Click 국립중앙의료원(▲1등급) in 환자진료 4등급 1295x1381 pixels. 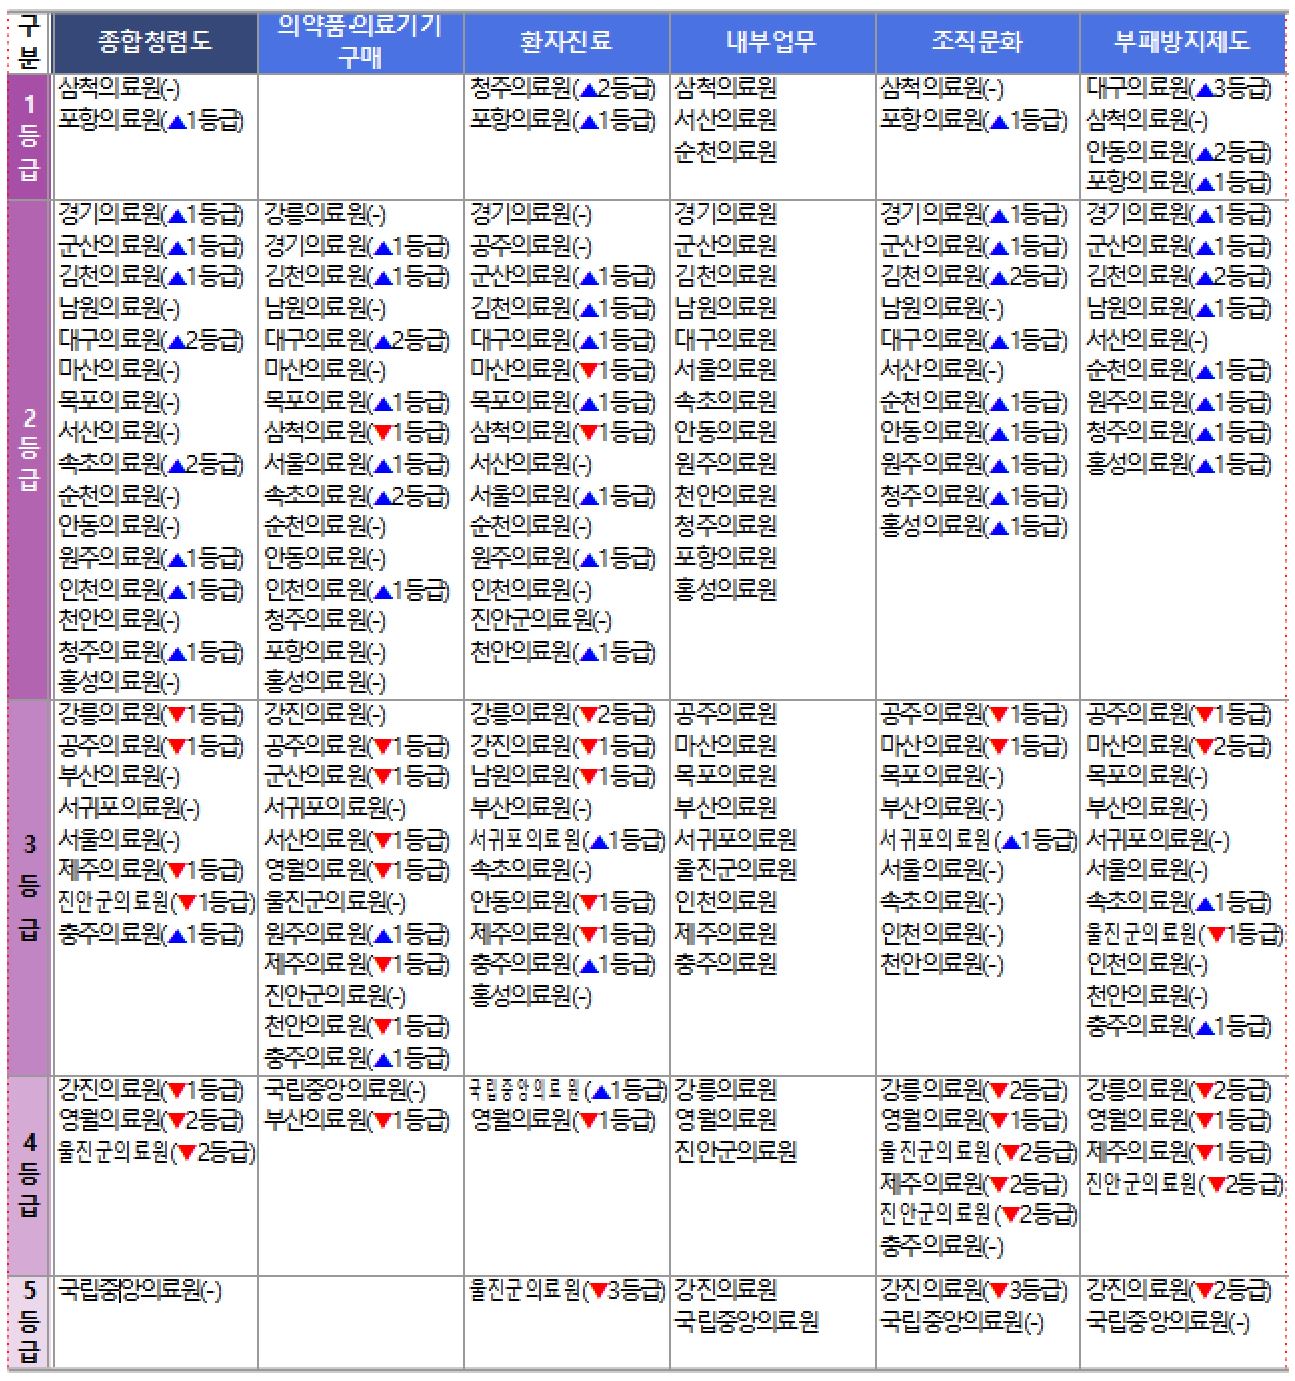(568, 1089)
